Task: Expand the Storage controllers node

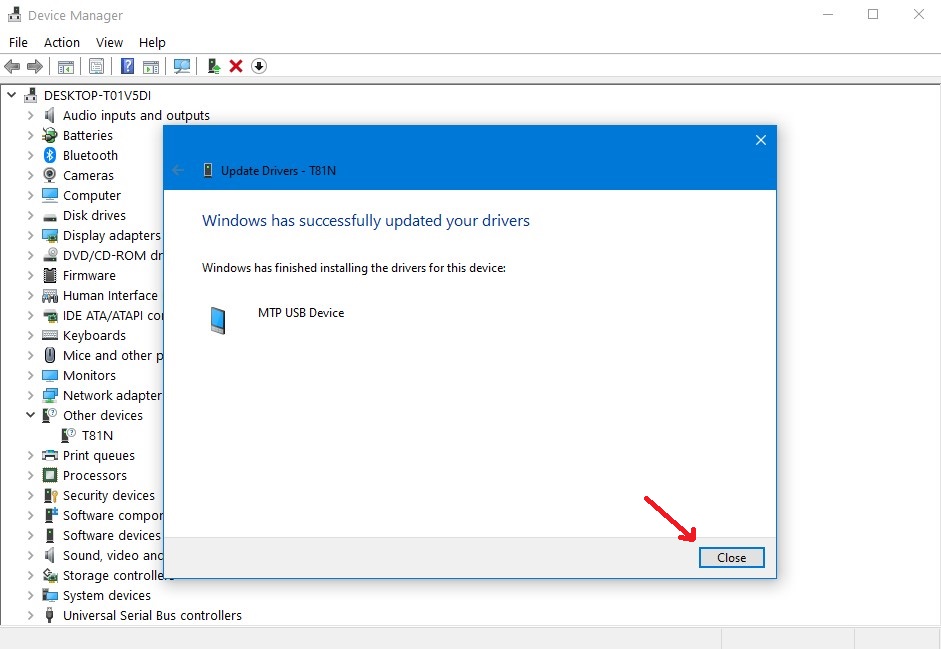Action: click(x=31, y=575)
